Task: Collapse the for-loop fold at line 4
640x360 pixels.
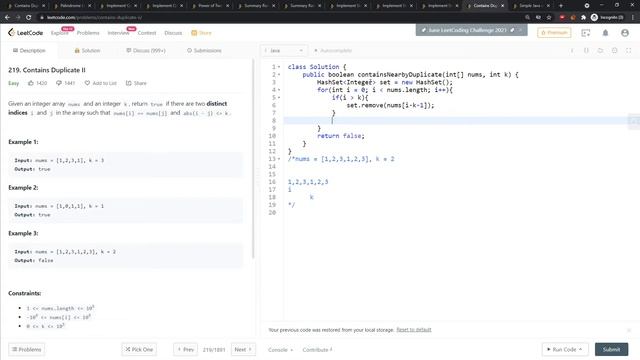Action: [279, 90]
